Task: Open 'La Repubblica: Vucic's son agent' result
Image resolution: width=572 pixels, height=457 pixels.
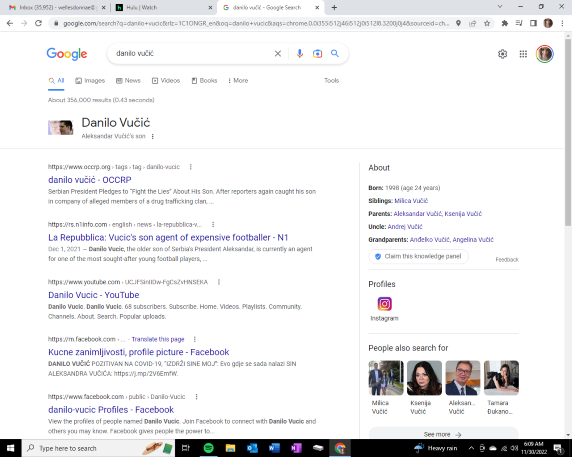Action: click(168, 237)
